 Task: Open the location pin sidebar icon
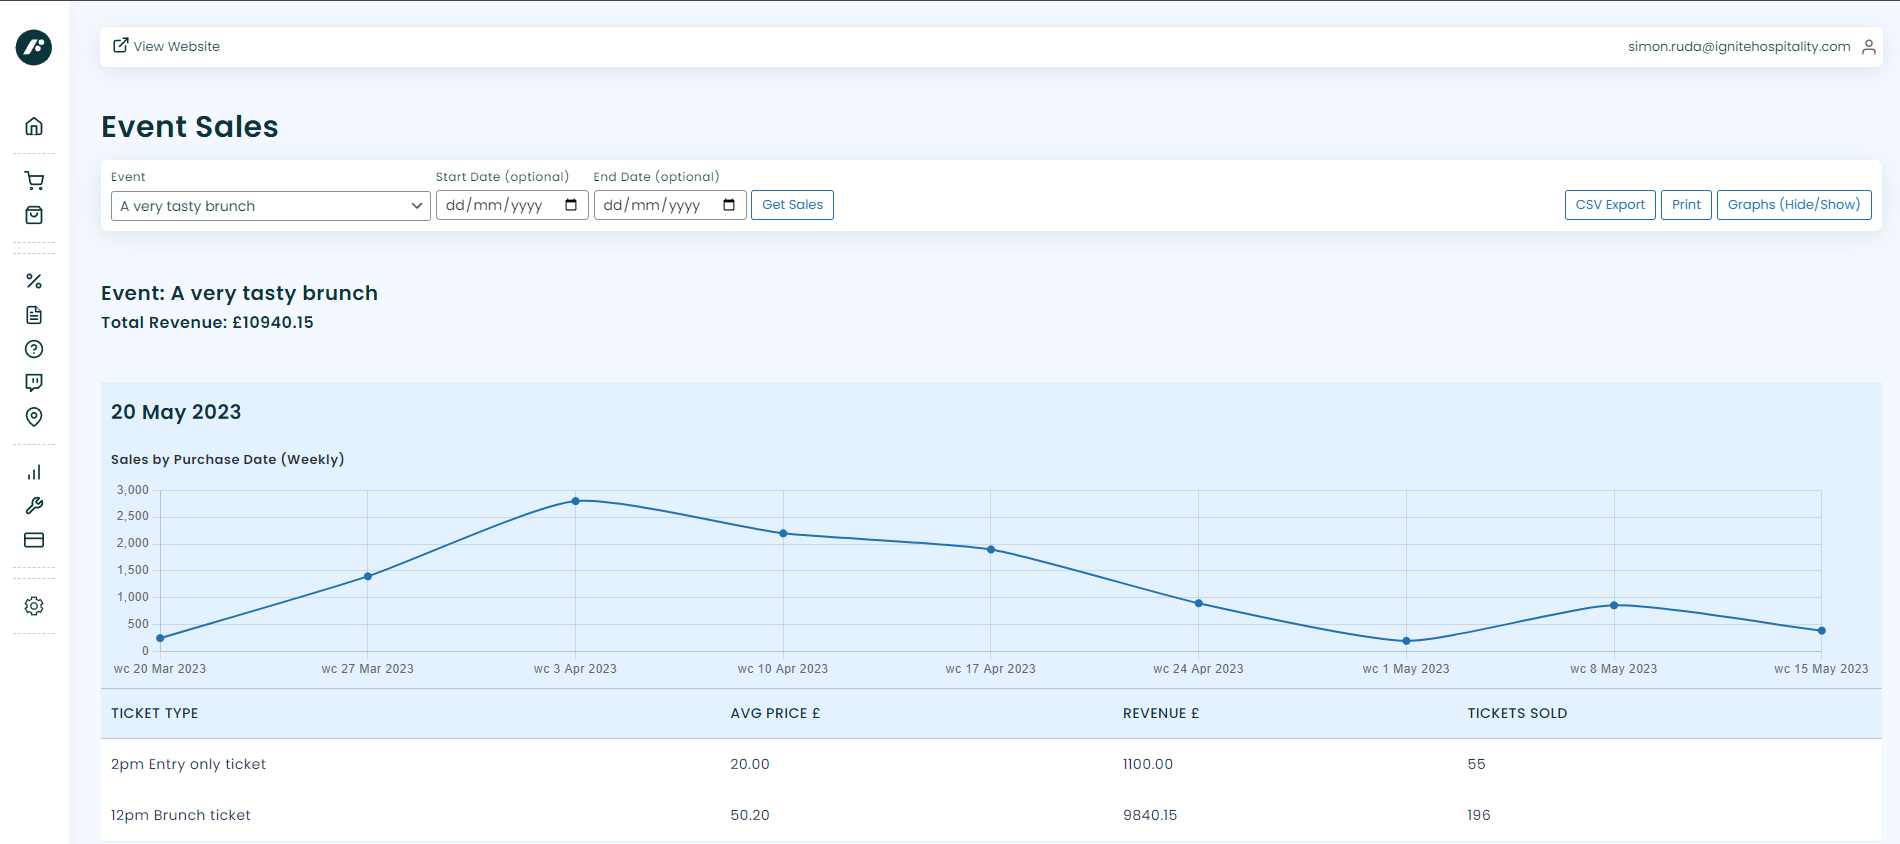click(34, 417)
